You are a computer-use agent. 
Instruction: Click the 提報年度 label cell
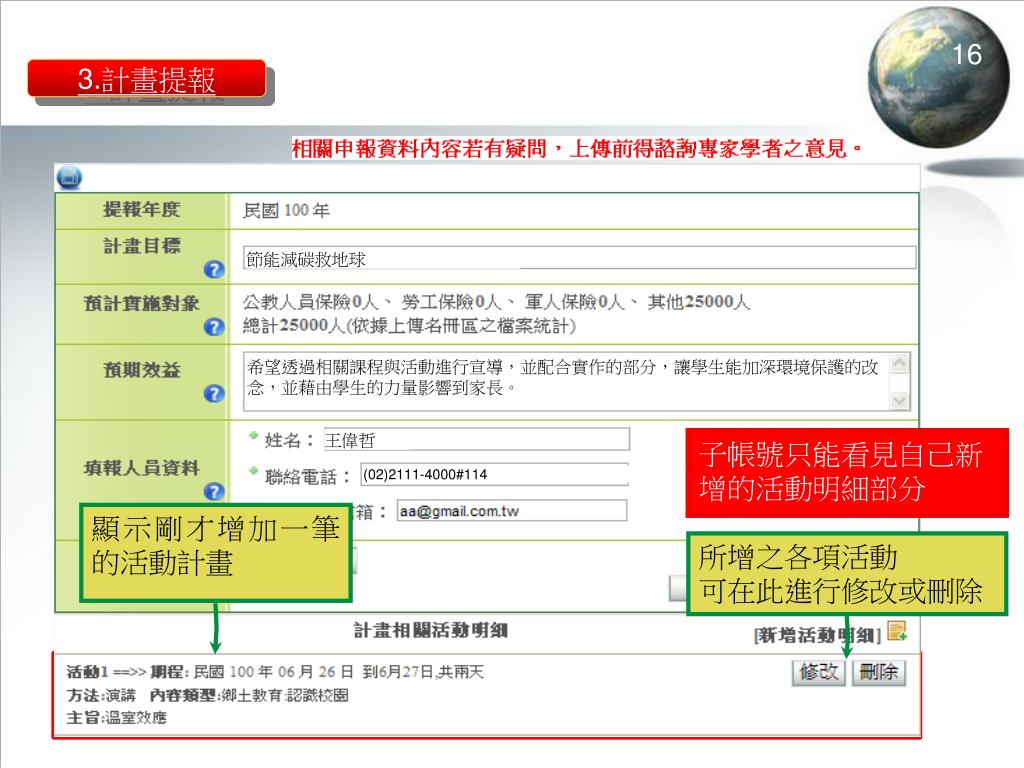click(142, 210)
